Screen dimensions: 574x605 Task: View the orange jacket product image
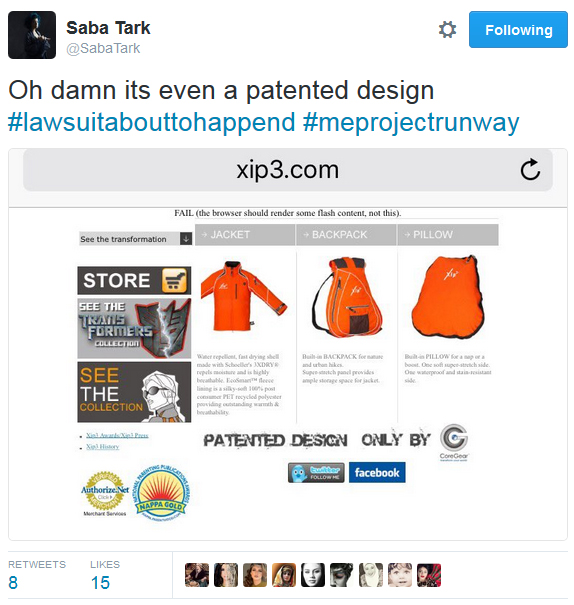pos(243,296)
